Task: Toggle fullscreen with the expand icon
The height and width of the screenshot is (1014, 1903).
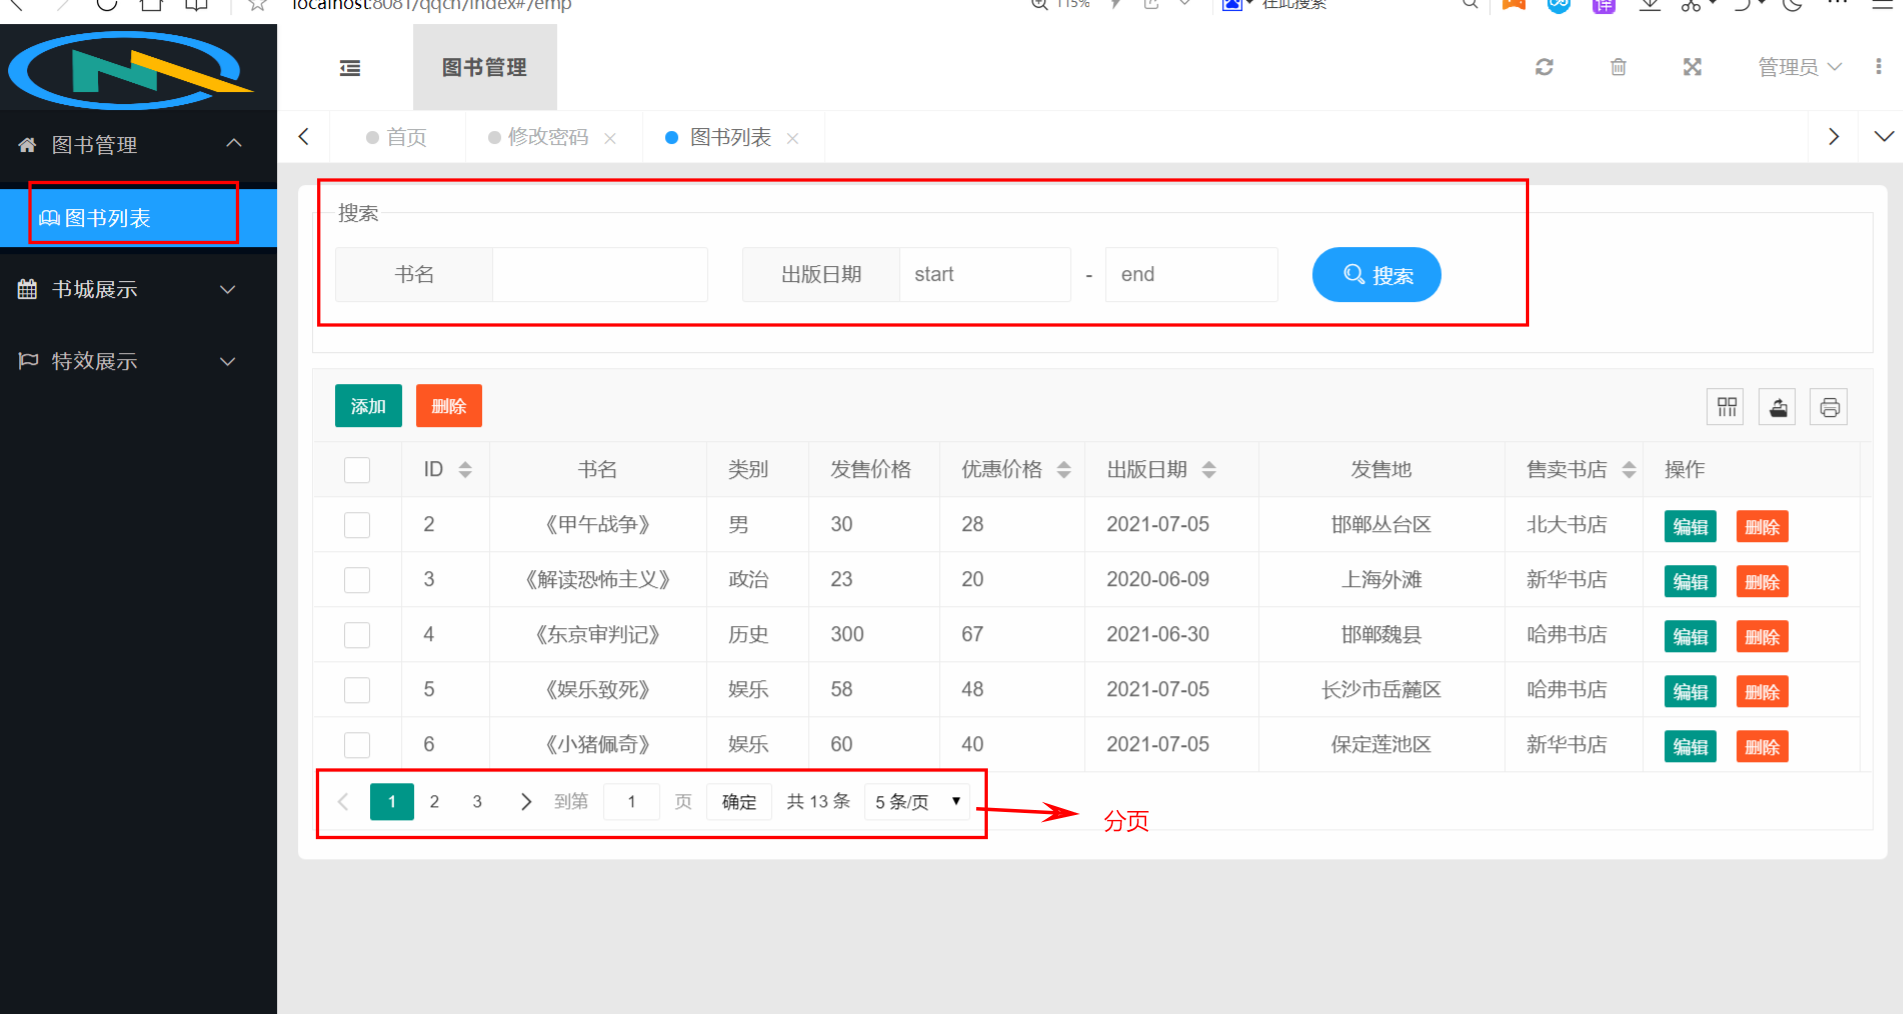Action: (1692, 67)
